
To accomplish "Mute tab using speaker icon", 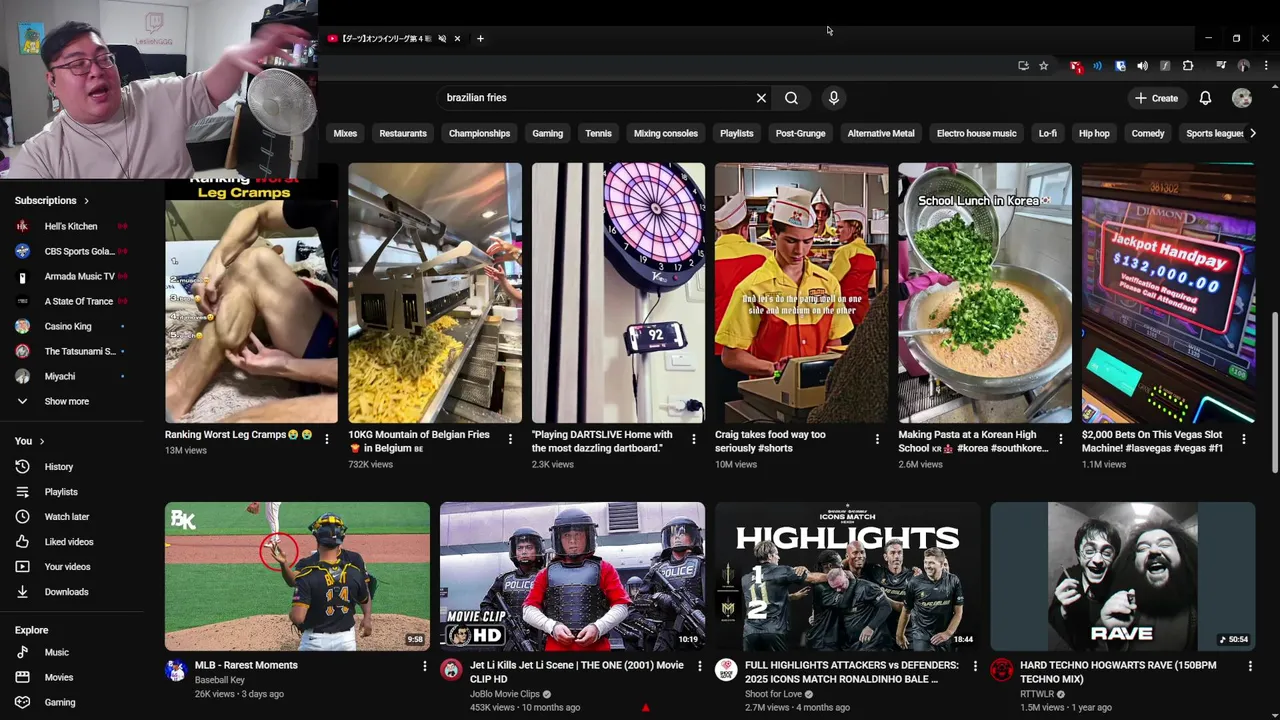I will coord(442,39).
